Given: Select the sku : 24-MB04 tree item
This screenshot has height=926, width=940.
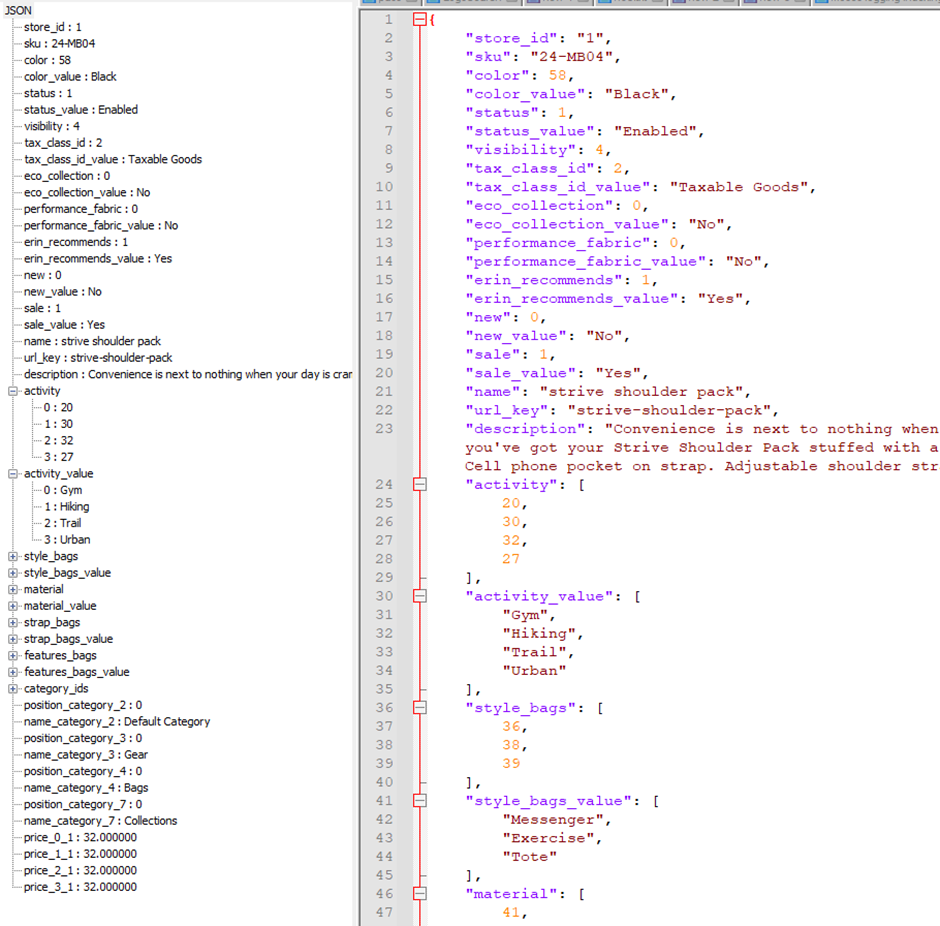Looking at the screenshot, I should pyautogui.click(x=59, y=44).
